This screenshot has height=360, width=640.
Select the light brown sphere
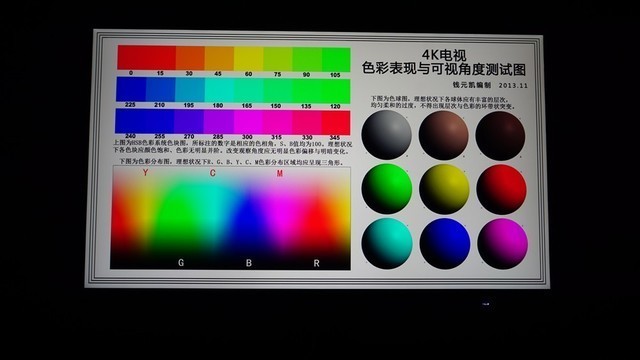point(444,136)
